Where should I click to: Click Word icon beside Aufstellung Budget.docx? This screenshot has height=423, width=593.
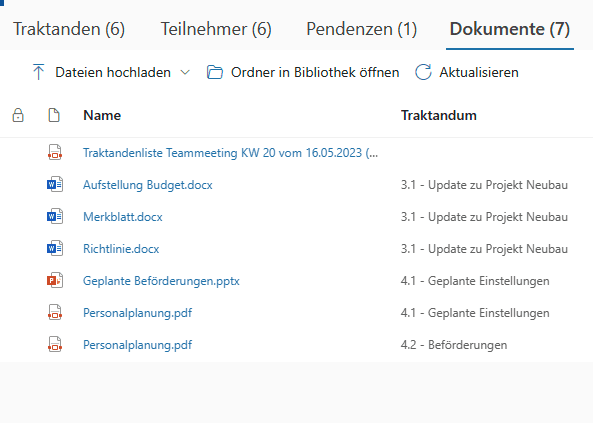pyautogui.click(x=55, y=184)
